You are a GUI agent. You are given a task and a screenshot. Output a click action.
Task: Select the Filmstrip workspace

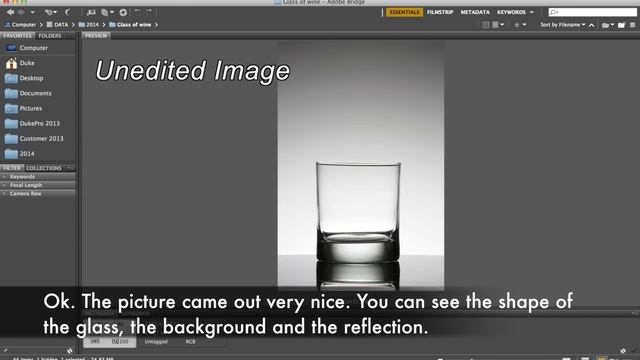coord(440,12)
